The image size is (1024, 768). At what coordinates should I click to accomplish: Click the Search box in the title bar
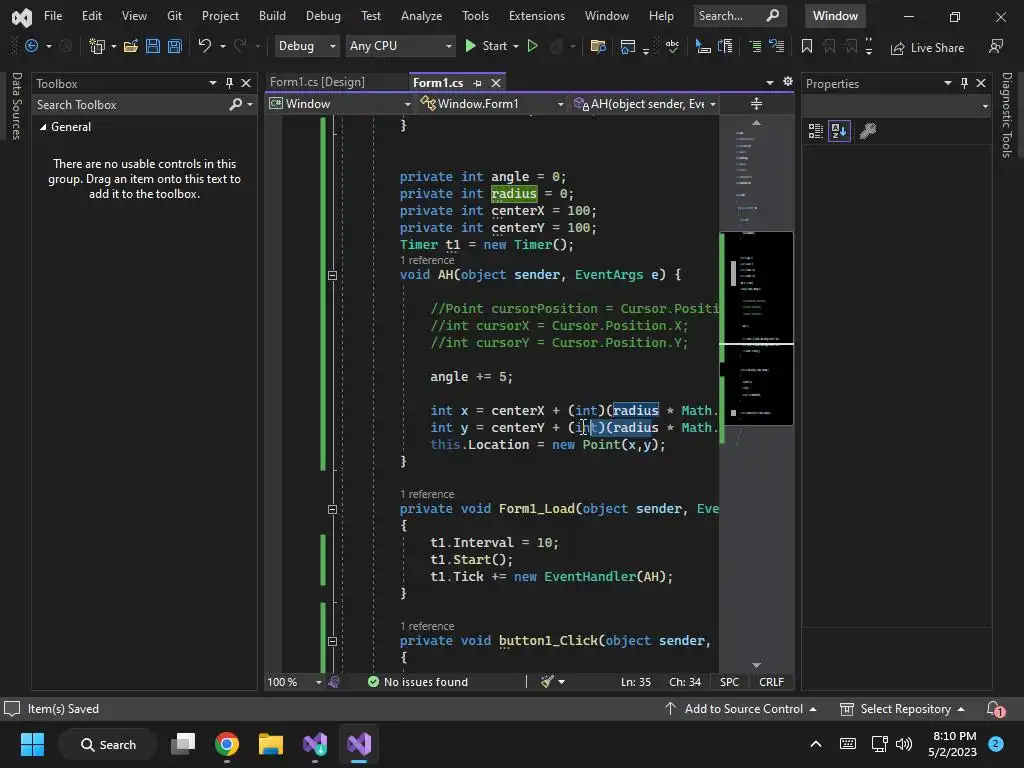[739, 16]
